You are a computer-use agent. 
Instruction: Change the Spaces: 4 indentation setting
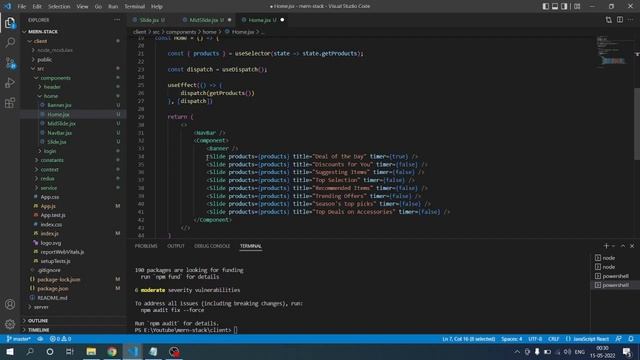click(511, 339)
